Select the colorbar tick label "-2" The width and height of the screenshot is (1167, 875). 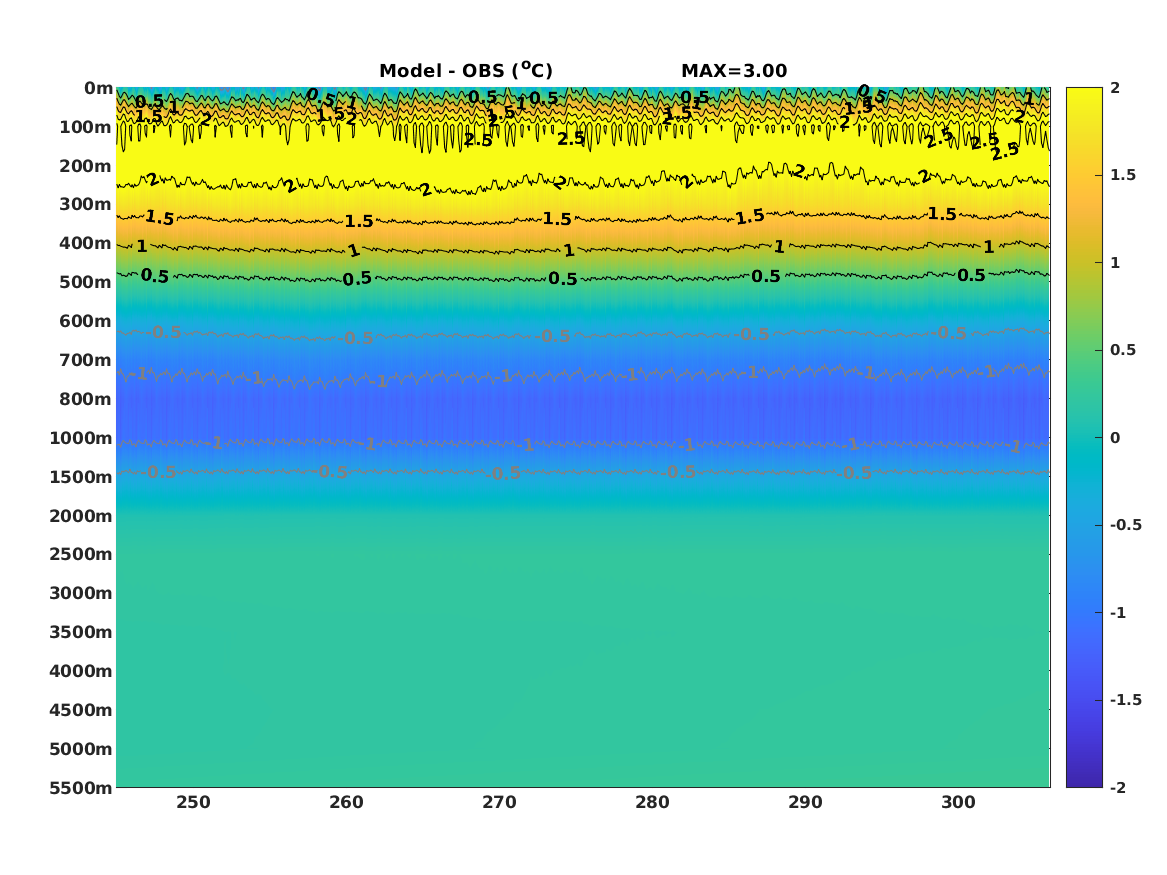(x=1118, y=787)
